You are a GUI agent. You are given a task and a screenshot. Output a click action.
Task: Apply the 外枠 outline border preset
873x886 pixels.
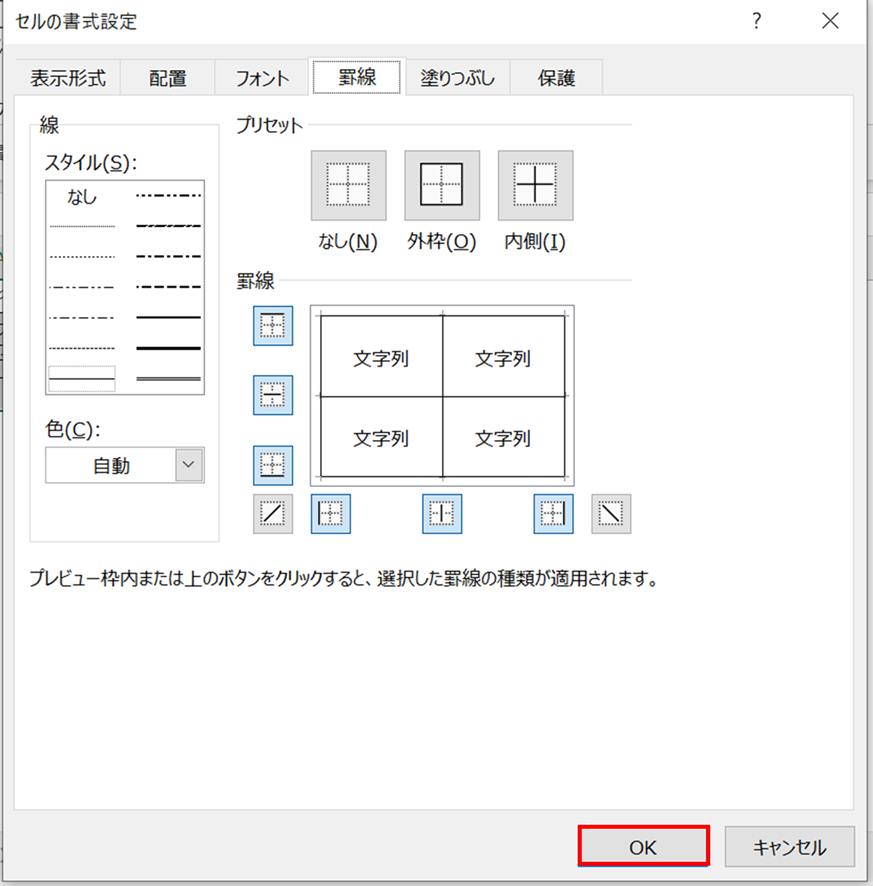click(x=441, y=186)
